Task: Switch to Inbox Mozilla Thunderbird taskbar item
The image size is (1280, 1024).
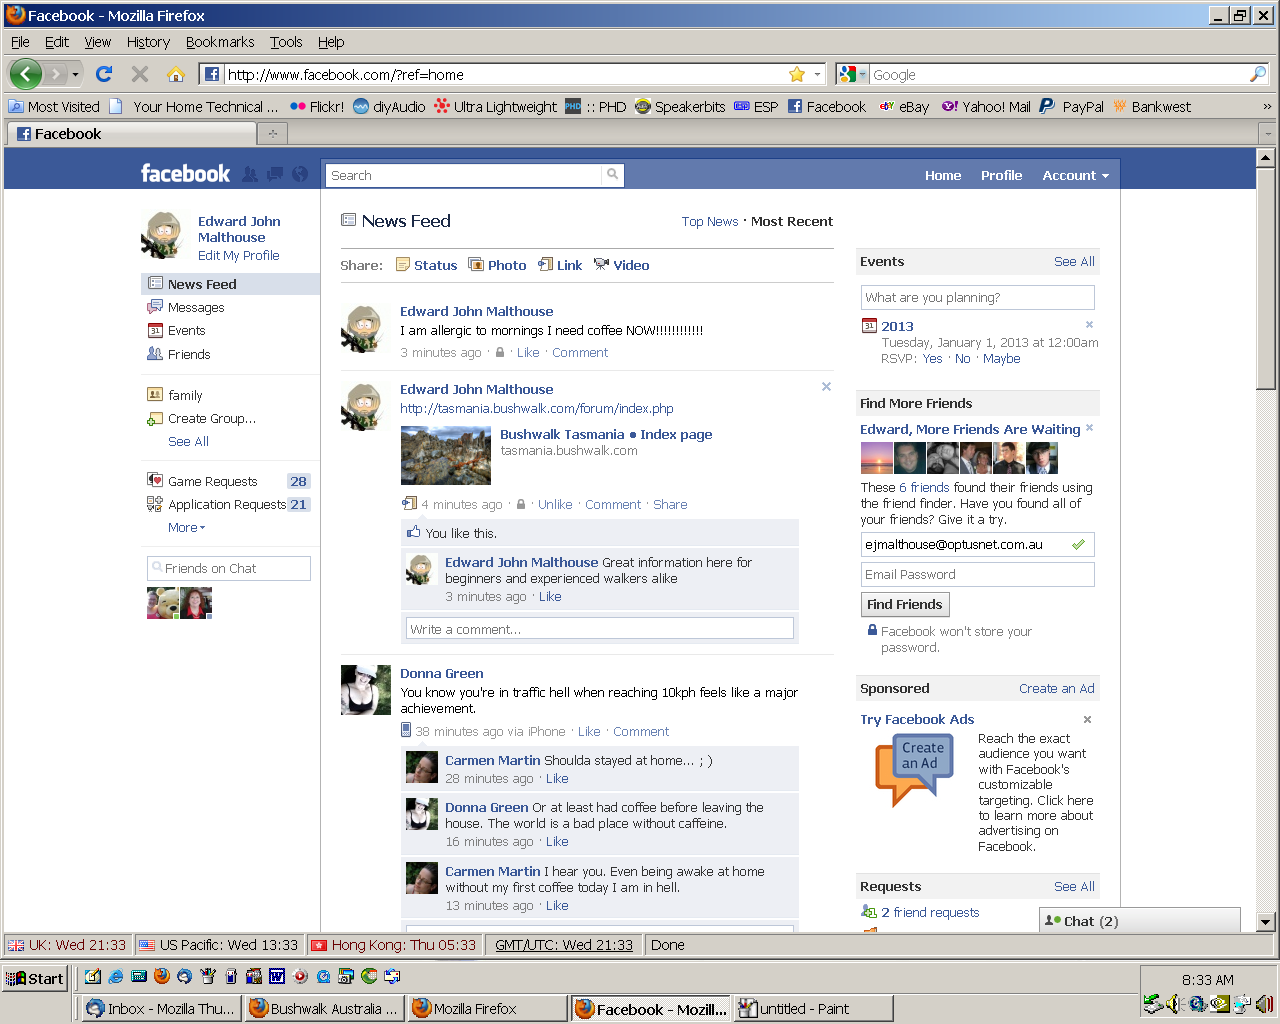Action: pos(160,1009)
